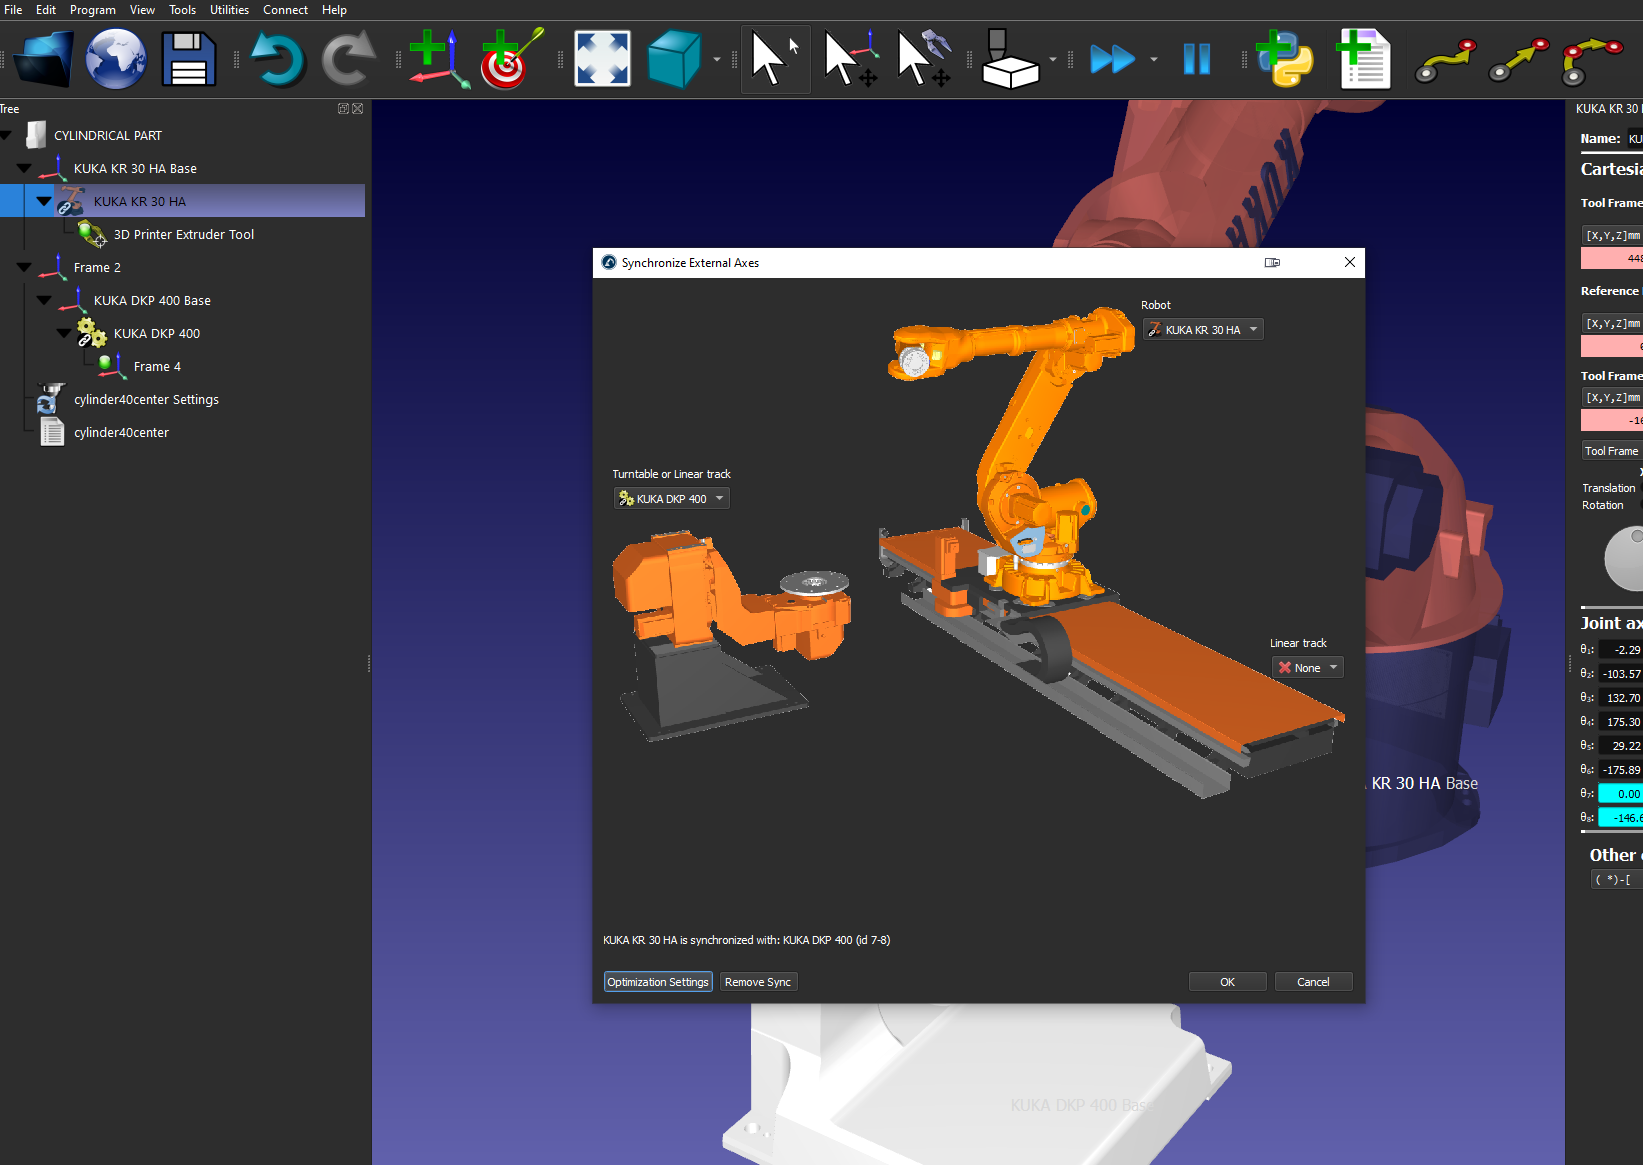Collapse the KUKA DKP 400 Base node
Image resolution: width=1643 pixels, height=1165 pixels.
[x=44, y=301]
